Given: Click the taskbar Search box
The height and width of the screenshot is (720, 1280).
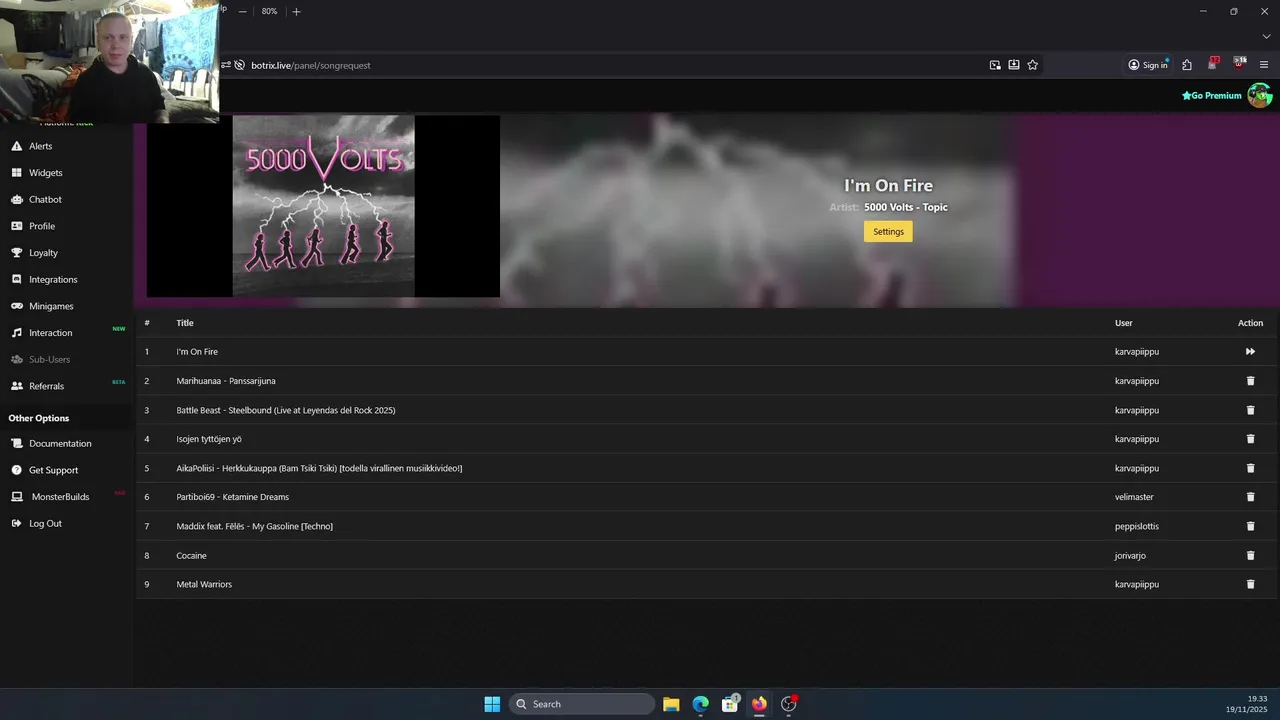Looking at the screenshot, I should [582, 704].
